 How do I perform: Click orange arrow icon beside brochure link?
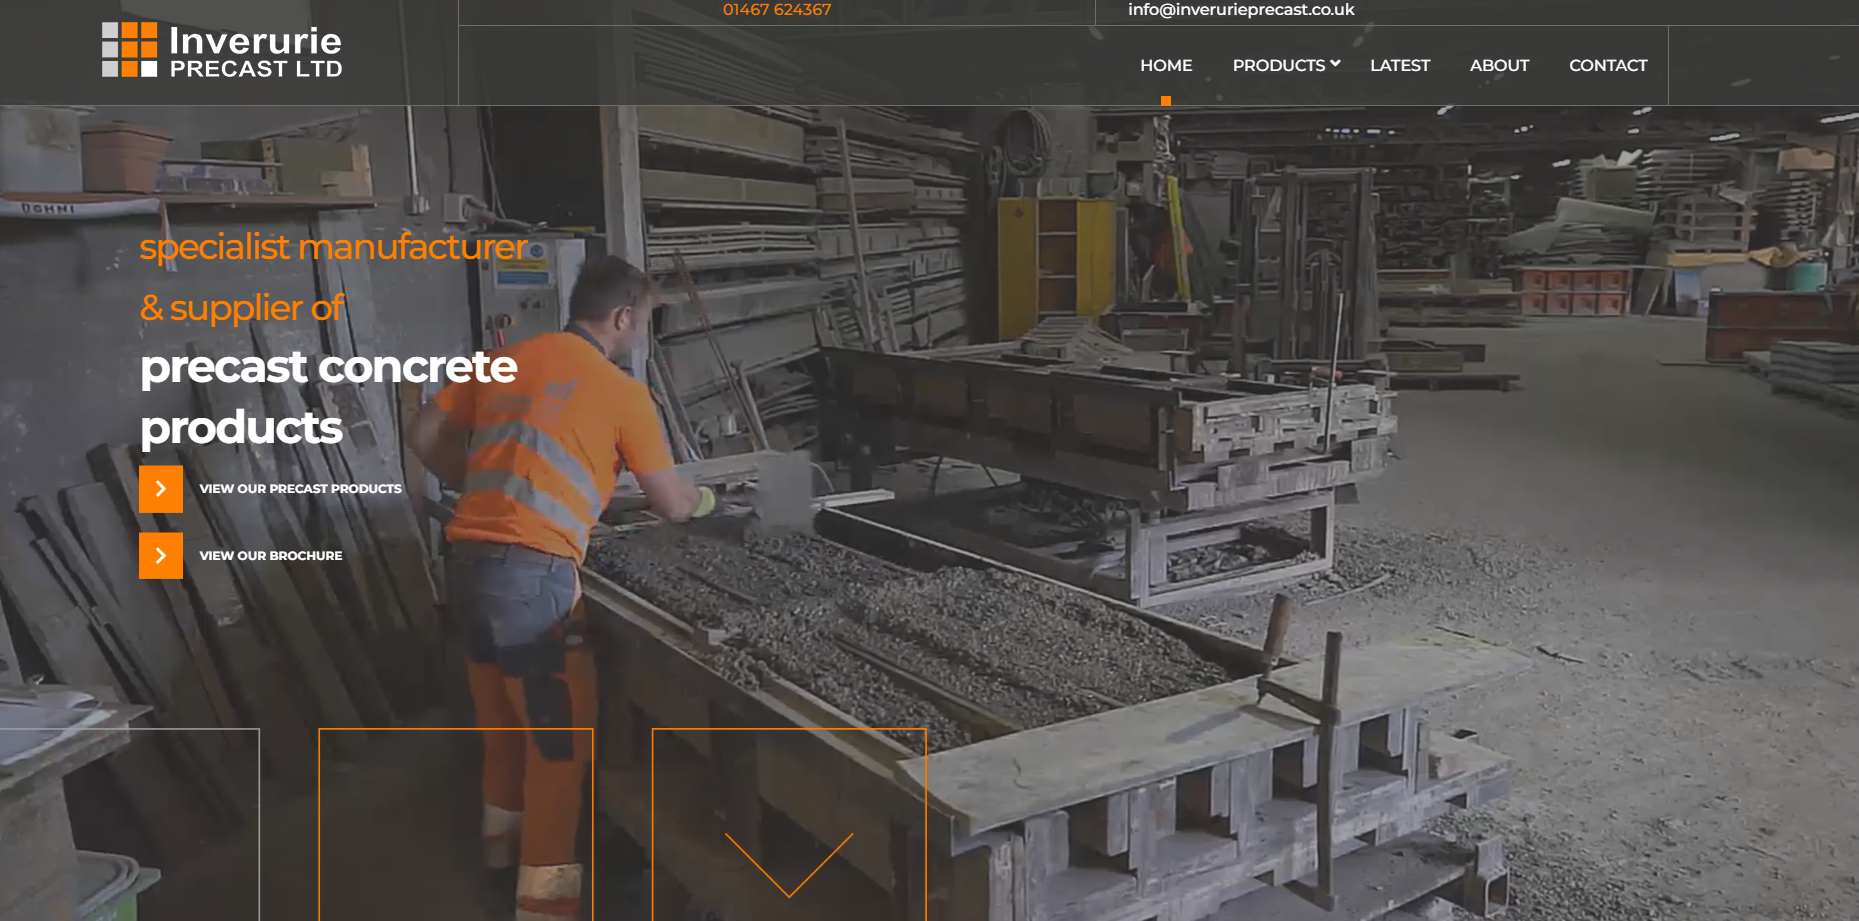pyautogui.click(x=161, y=556)
